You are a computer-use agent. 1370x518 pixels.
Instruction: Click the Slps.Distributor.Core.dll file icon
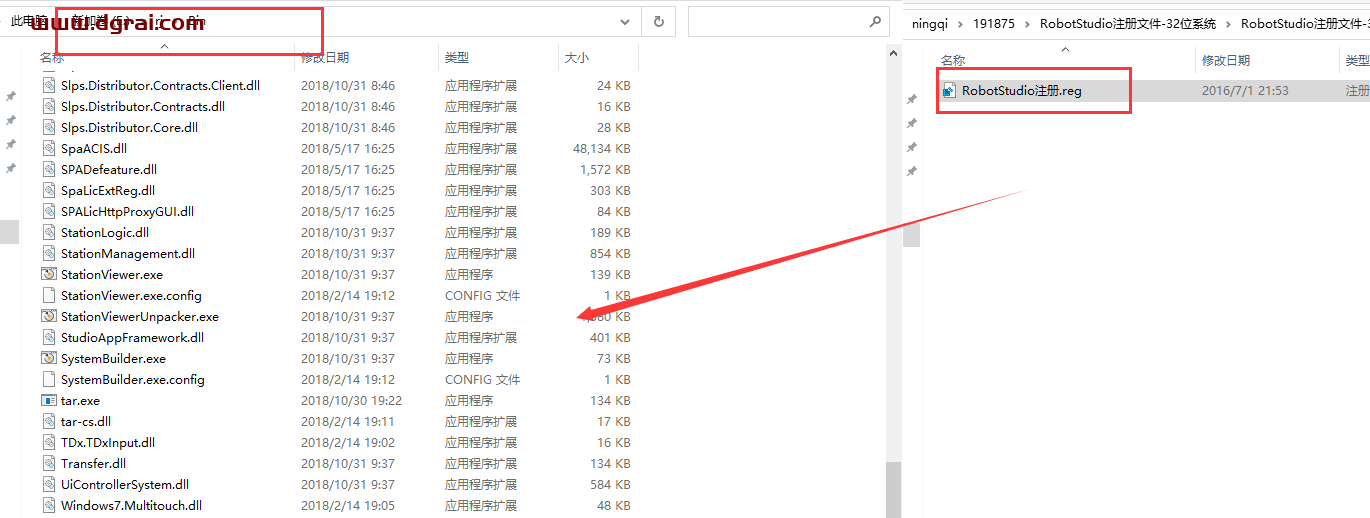click(49, 128)
